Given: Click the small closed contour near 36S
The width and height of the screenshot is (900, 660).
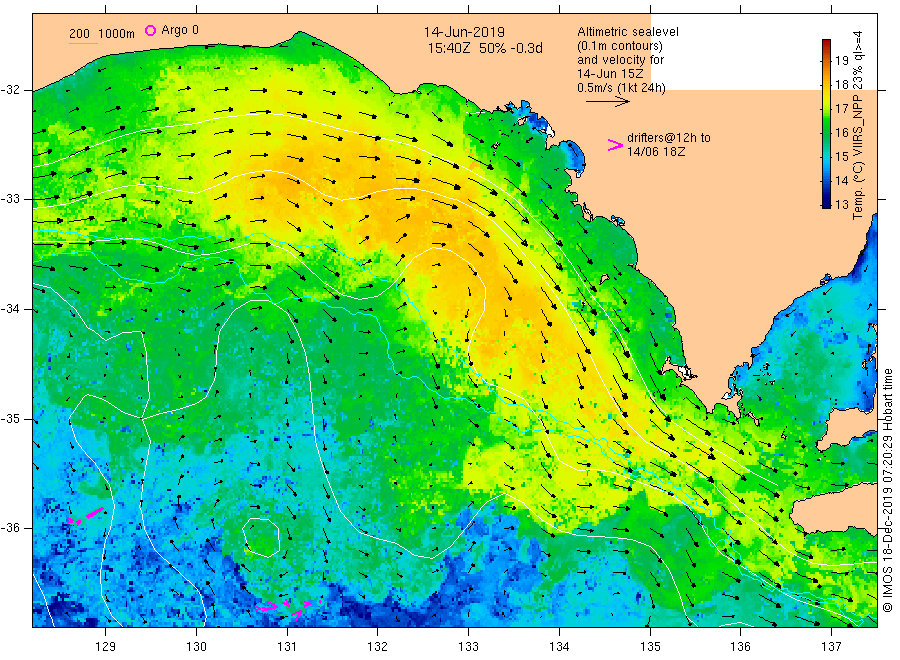Looking at the screenshot, I should click(261, 537).
